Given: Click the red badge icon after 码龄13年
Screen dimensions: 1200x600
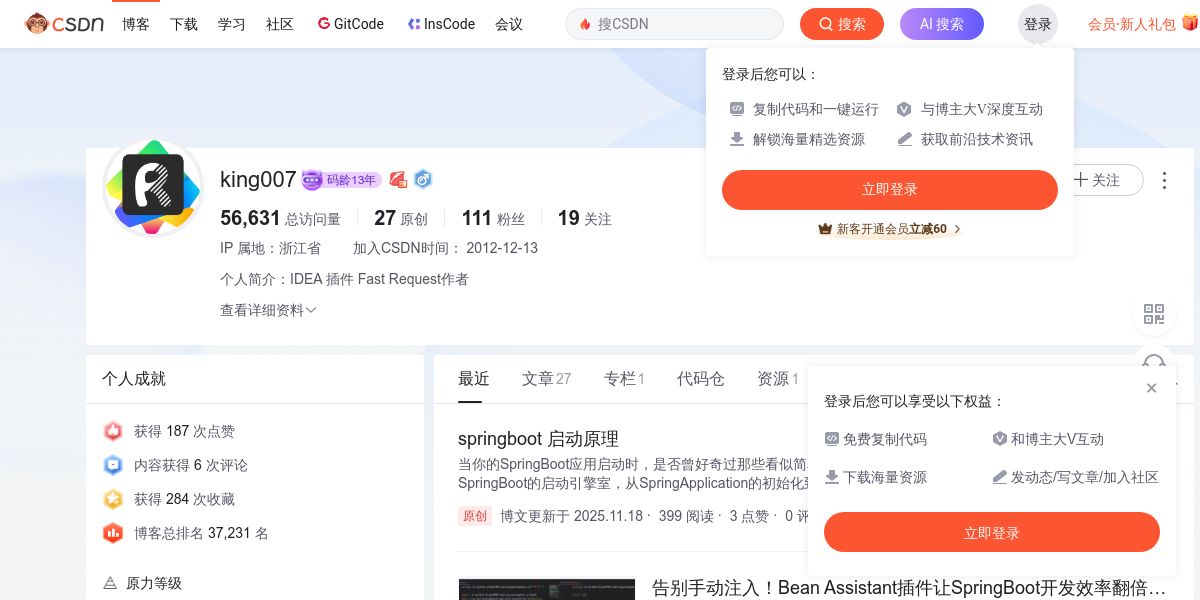Looking at the screenshot, I should [x=398, y=180].
